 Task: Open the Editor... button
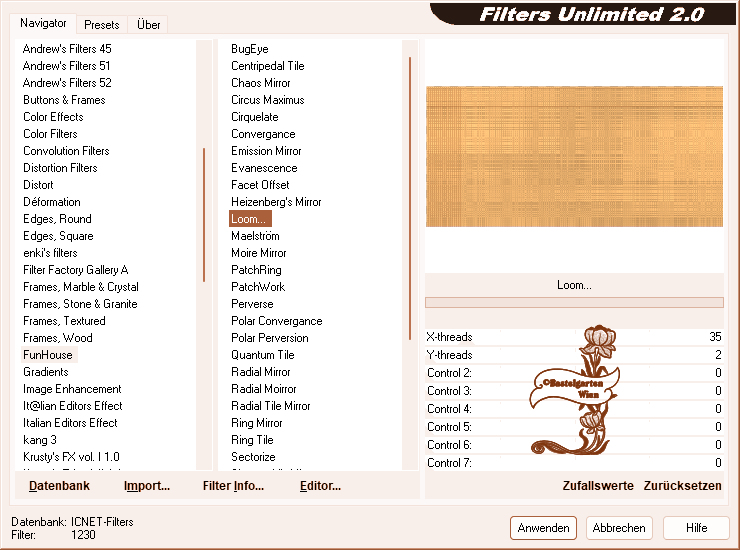pos(320,486)
